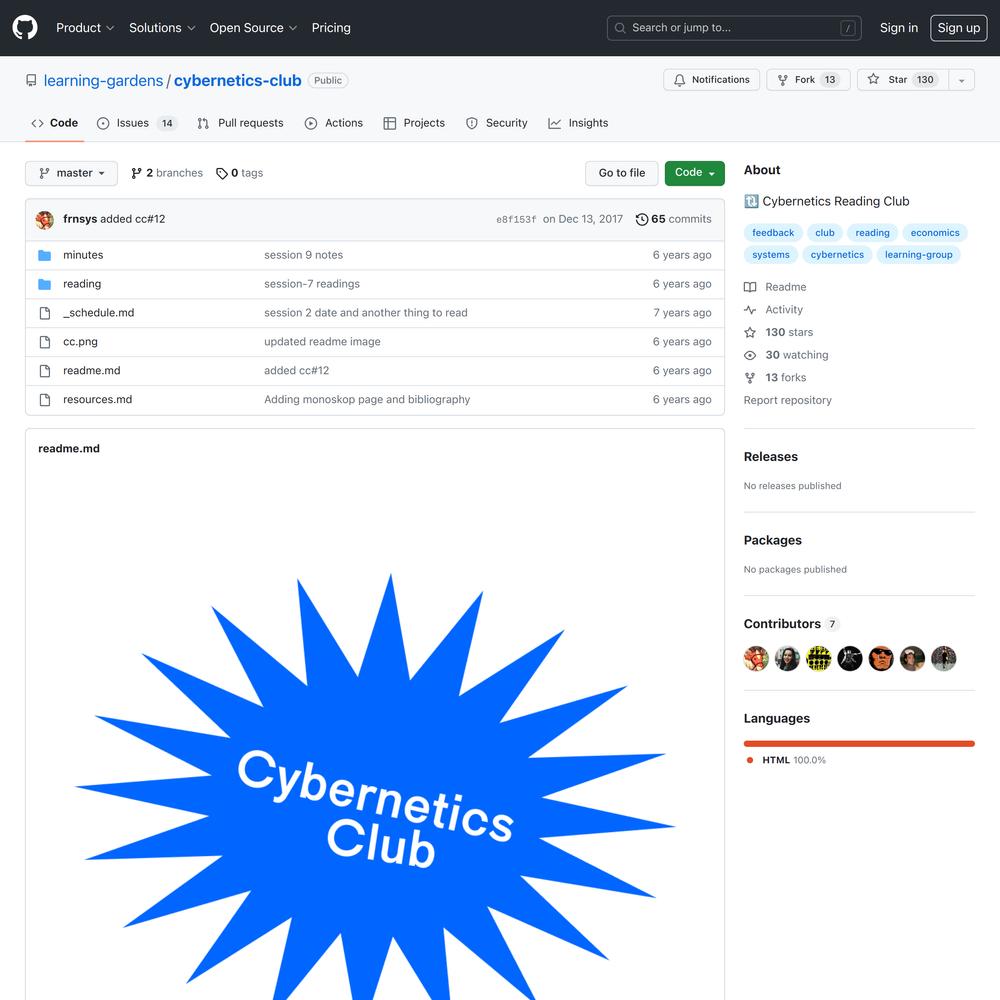Switch to the Issues tab
Viewport: 1000px width, 1000px height.
pyautogui.click(x=136, y=123)
